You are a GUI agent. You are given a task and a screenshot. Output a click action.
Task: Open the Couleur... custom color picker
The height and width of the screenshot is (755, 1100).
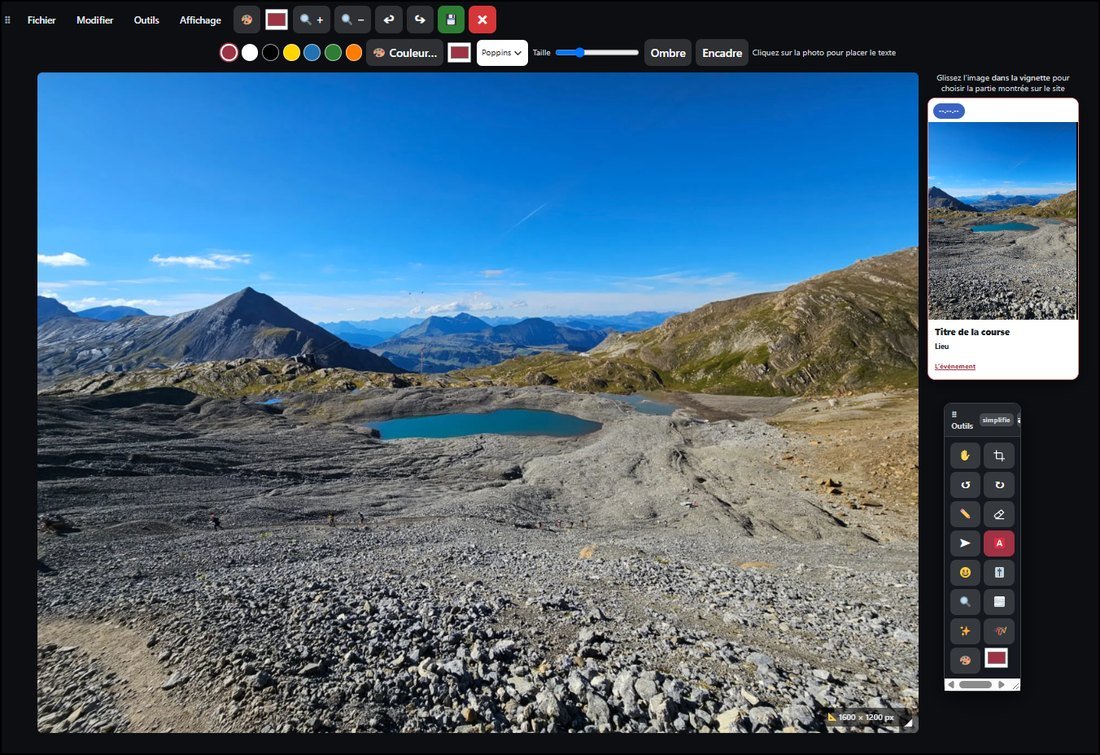point(405,53)
